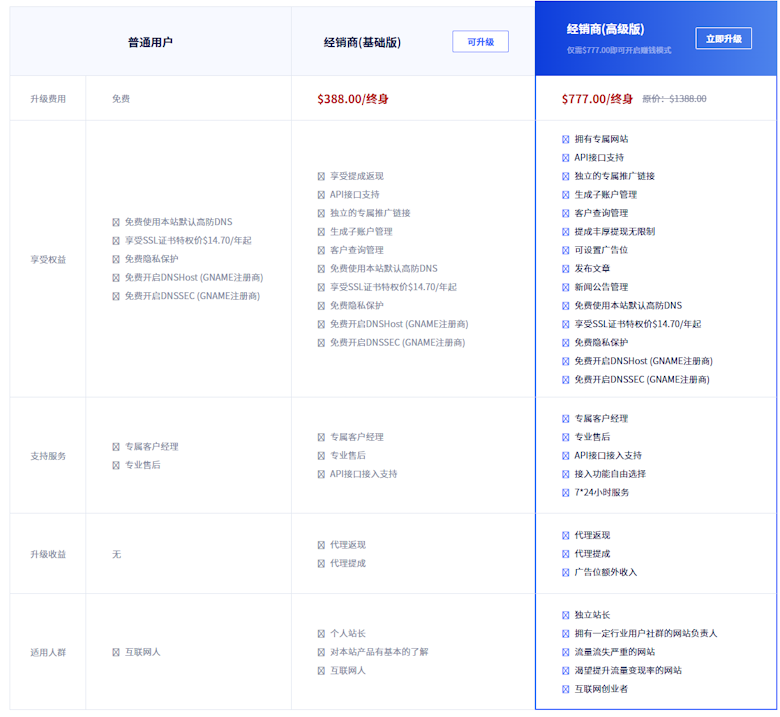Click 享受SSL证书特权价$14.70/年起 in 普通用户 column

pos(188,241)
